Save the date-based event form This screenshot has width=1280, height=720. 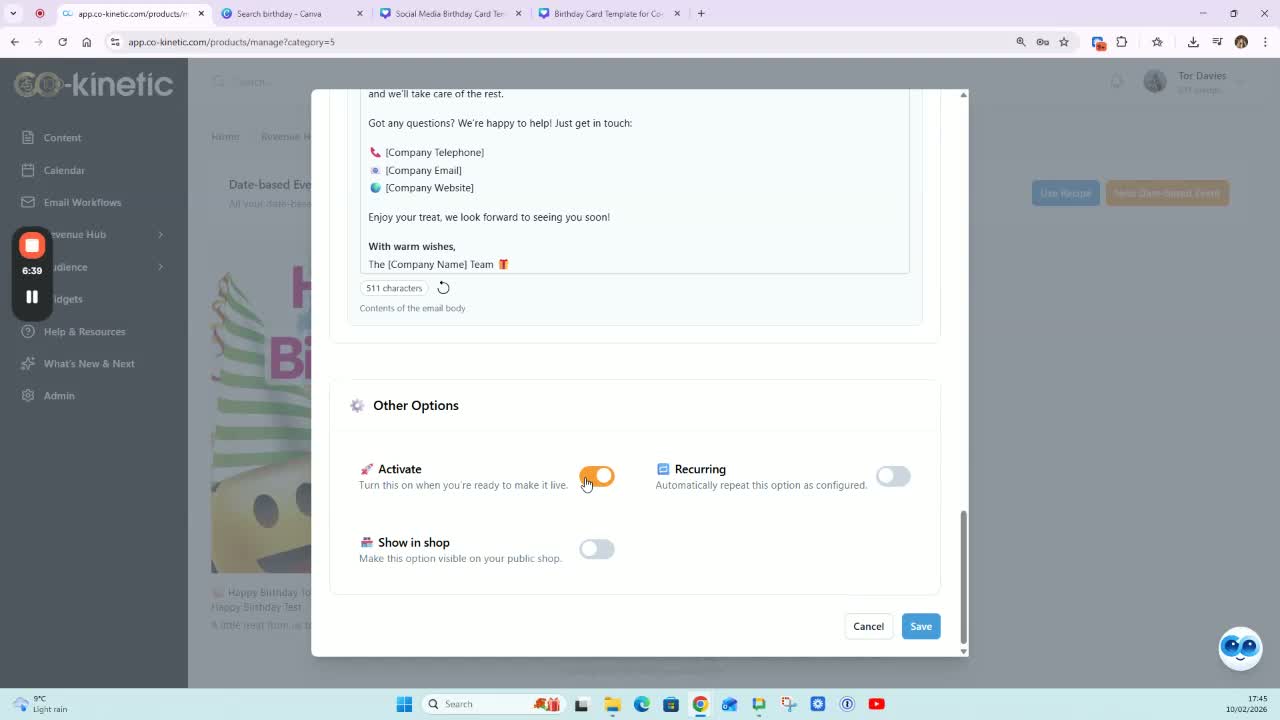tap(921, 626)
